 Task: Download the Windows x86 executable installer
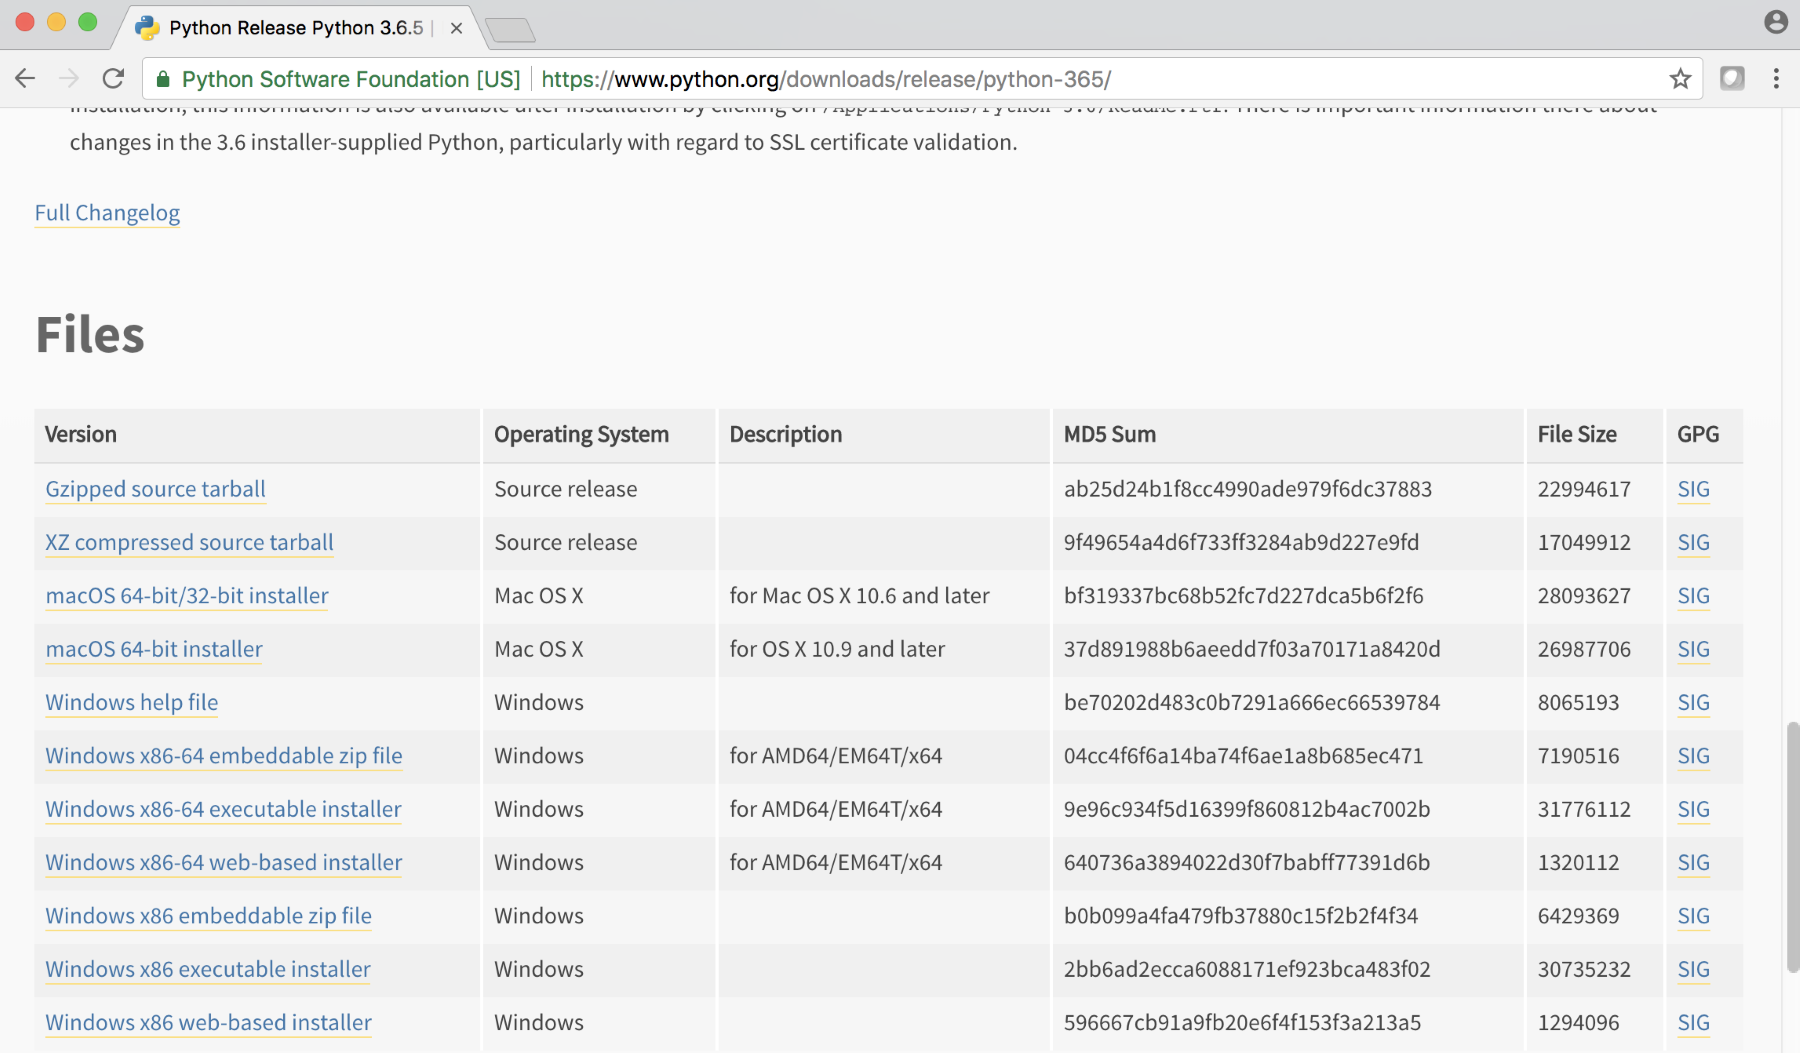208,969
